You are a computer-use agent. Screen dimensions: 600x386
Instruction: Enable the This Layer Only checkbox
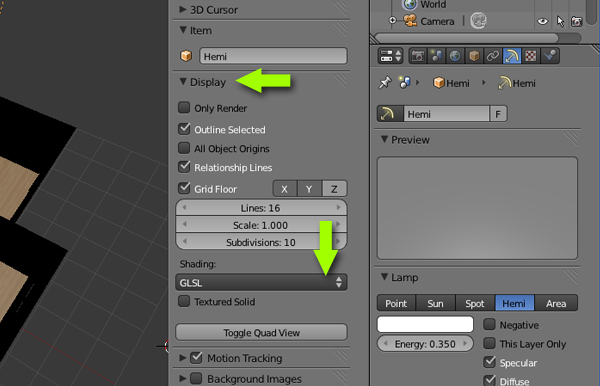[489, 343]
